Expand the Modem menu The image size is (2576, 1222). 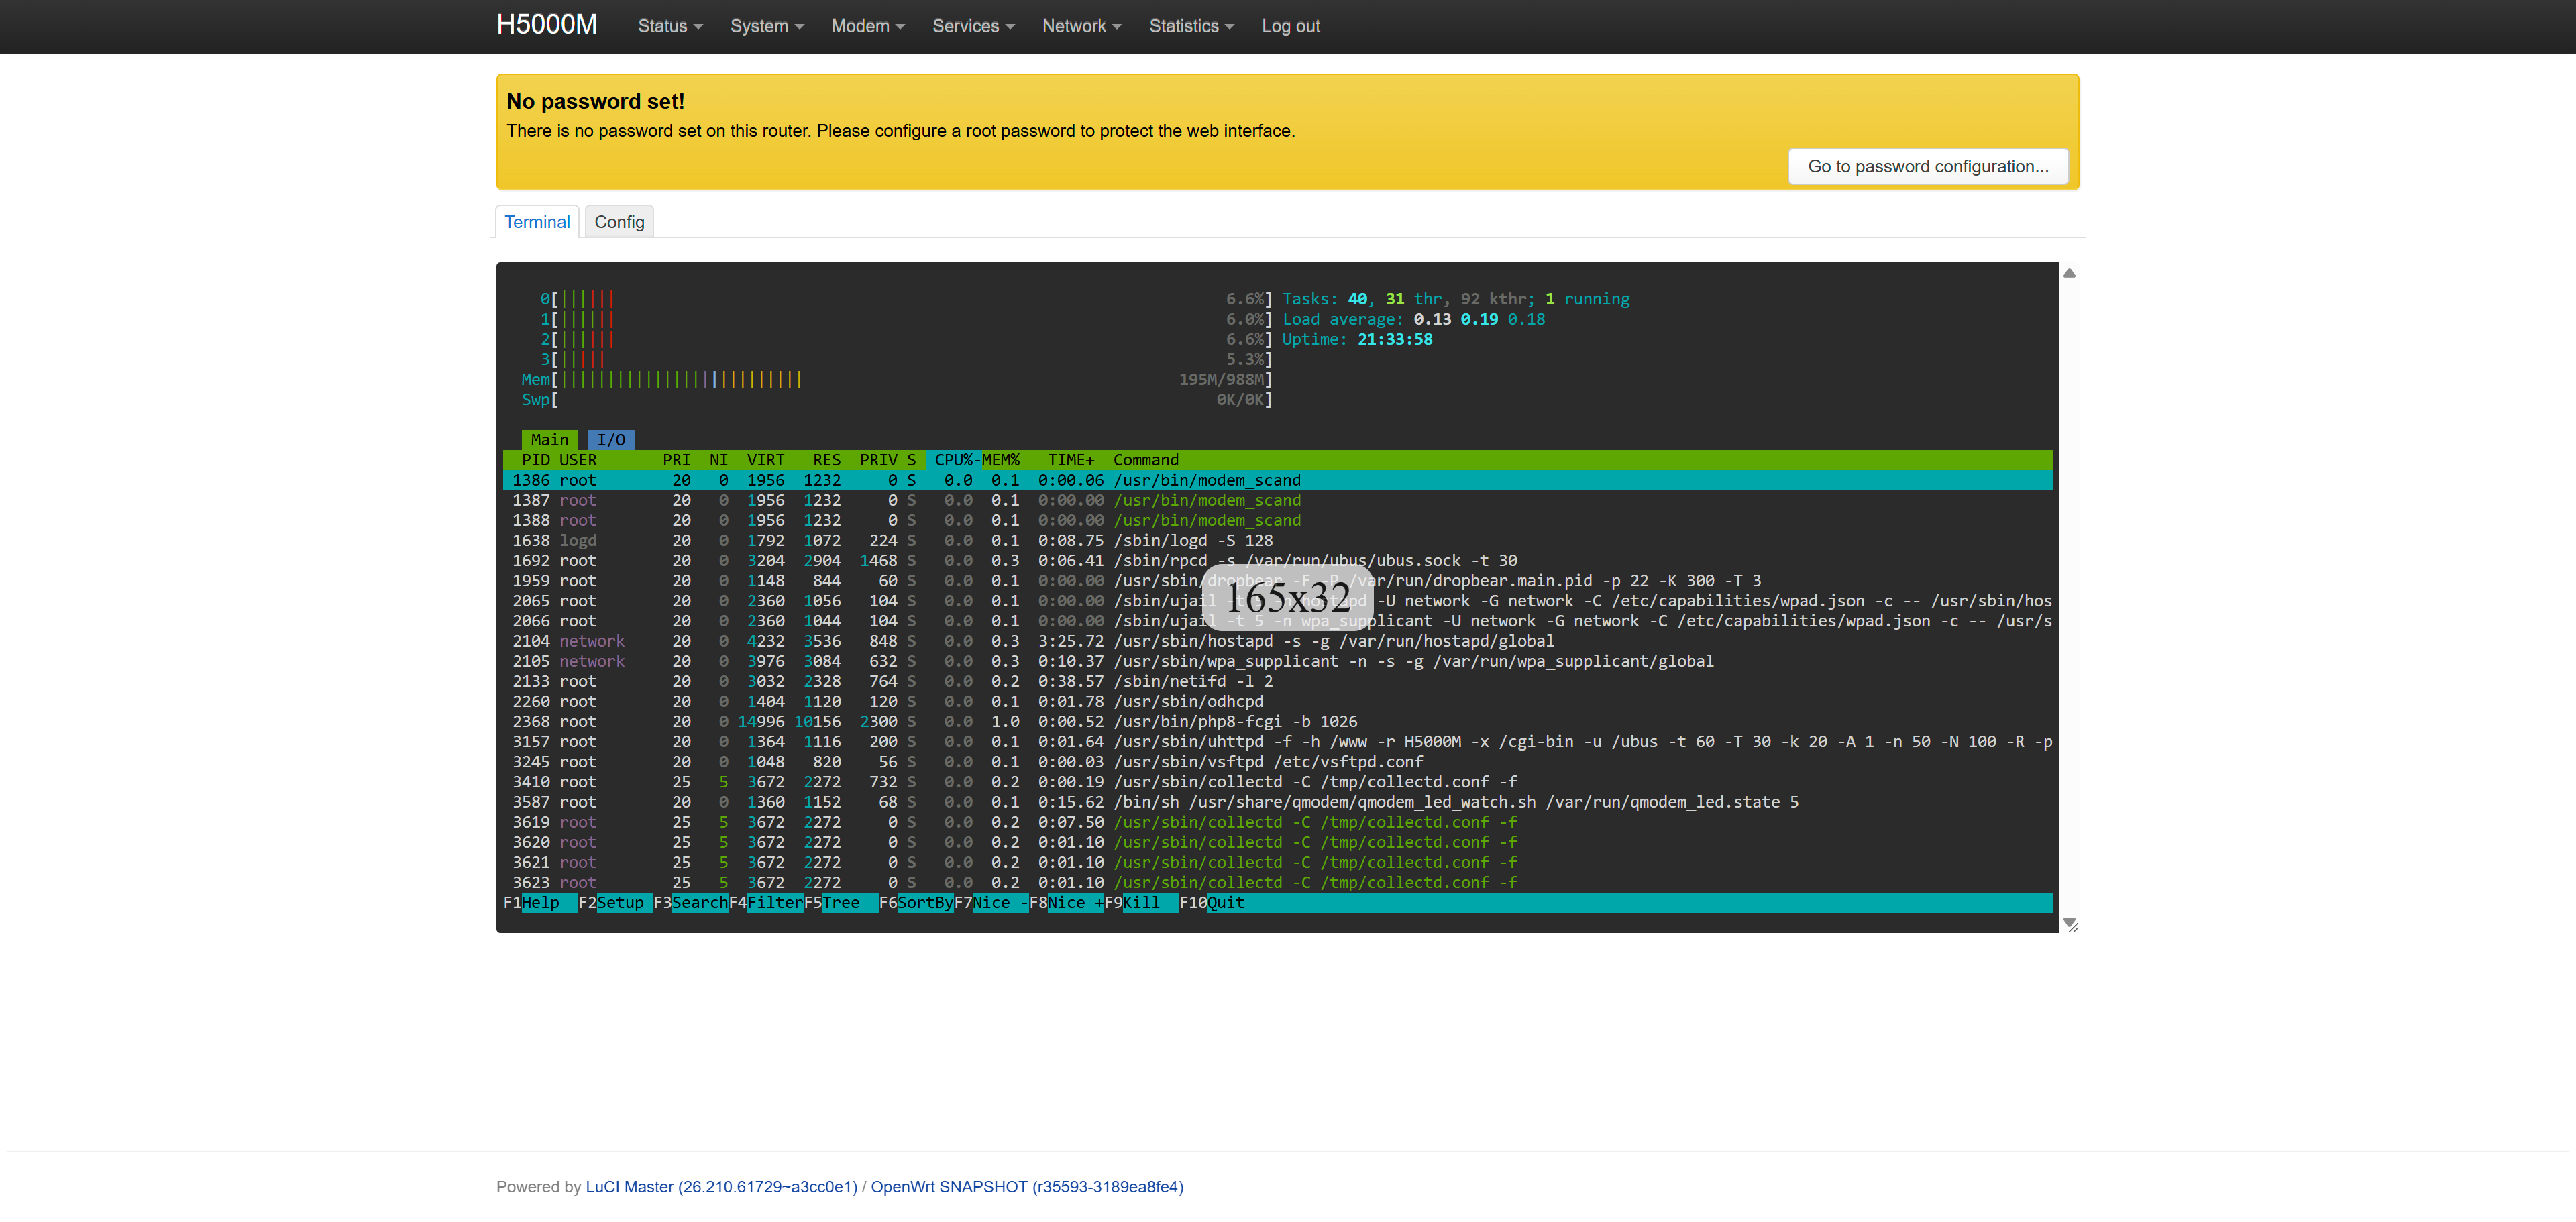coord(867,26)
